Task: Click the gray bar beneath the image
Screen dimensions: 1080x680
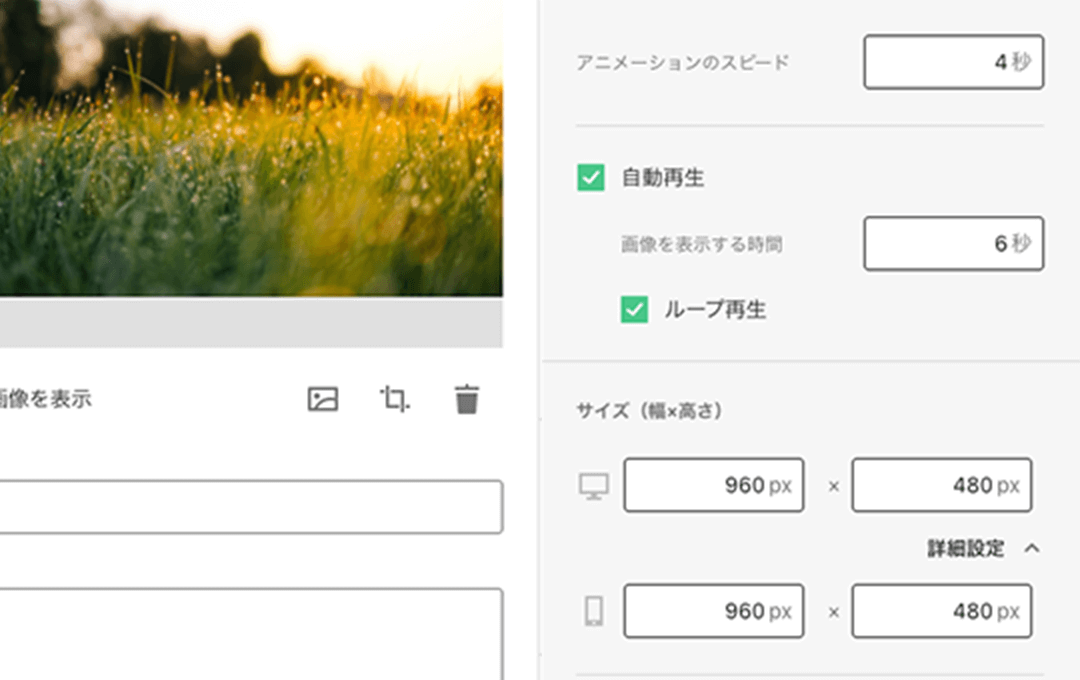Action: pos(250,322)
